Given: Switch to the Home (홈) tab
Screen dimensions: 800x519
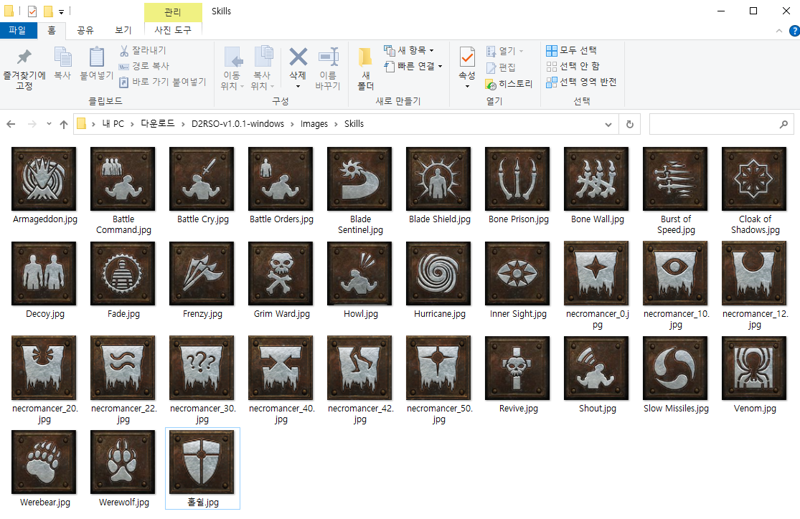Looking at the screenshot, I should coord(52,31).
